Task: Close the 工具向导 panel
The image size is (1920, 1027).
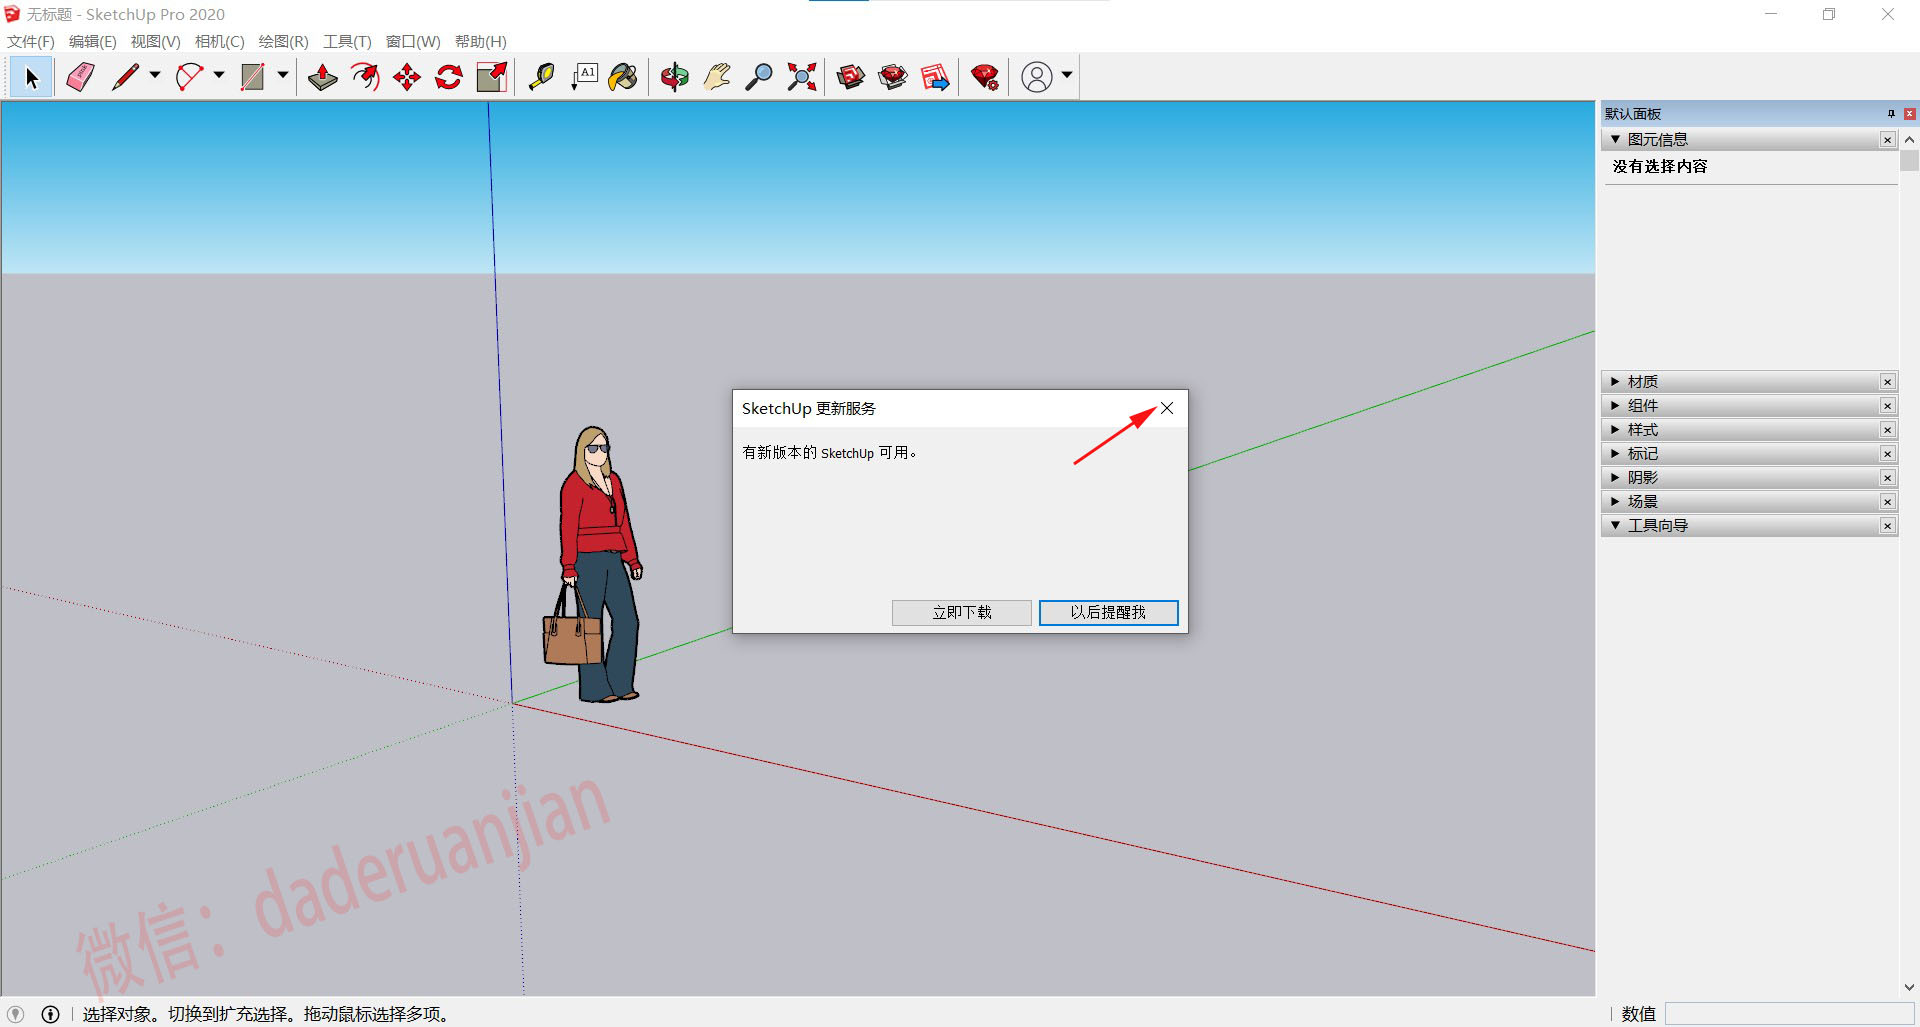Action: click(1888, 526)
